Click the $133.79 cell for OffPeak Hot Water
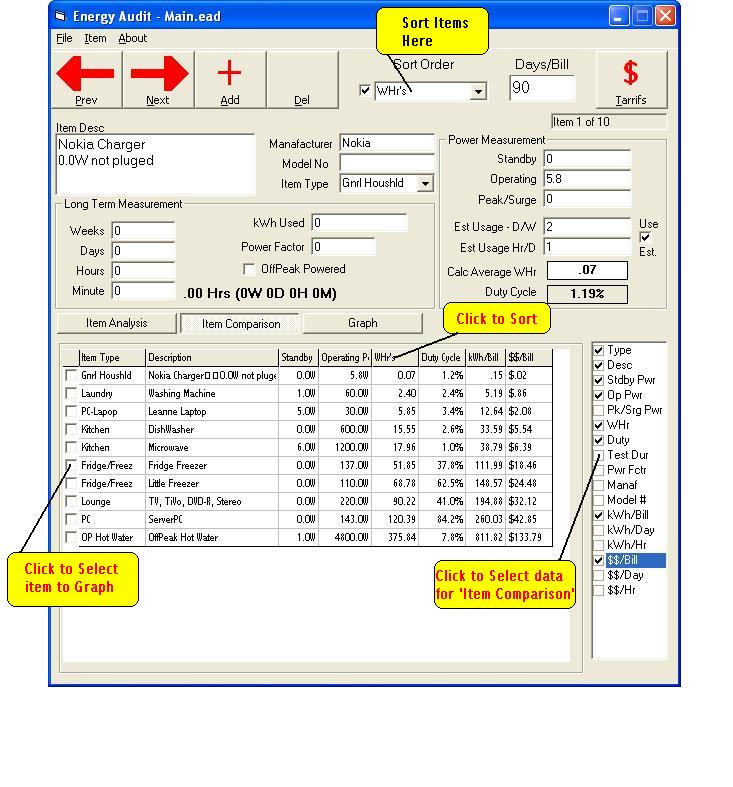This screenshot has height=787, width=733. (x=529, y=537)
